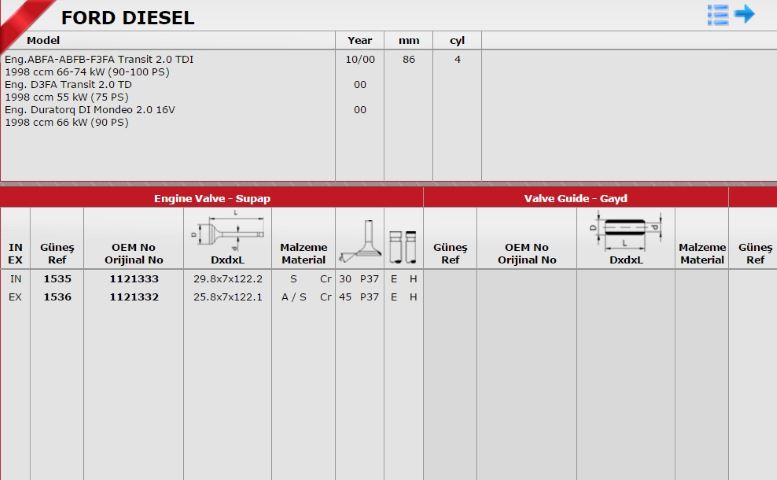
Task: Click OEM number 1121333
Action: click(134, 279)
